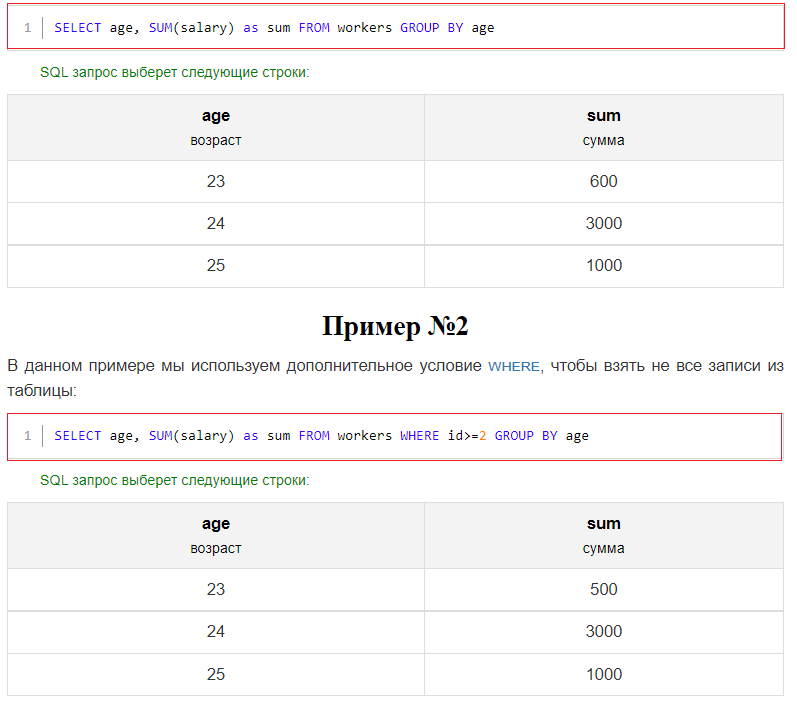The width and height of the screenshot is (797, 709).
Task: Click the second green caption "SQL запрос выберет следующие строки"
Action: pyautogui.click(x=175, y=481)
